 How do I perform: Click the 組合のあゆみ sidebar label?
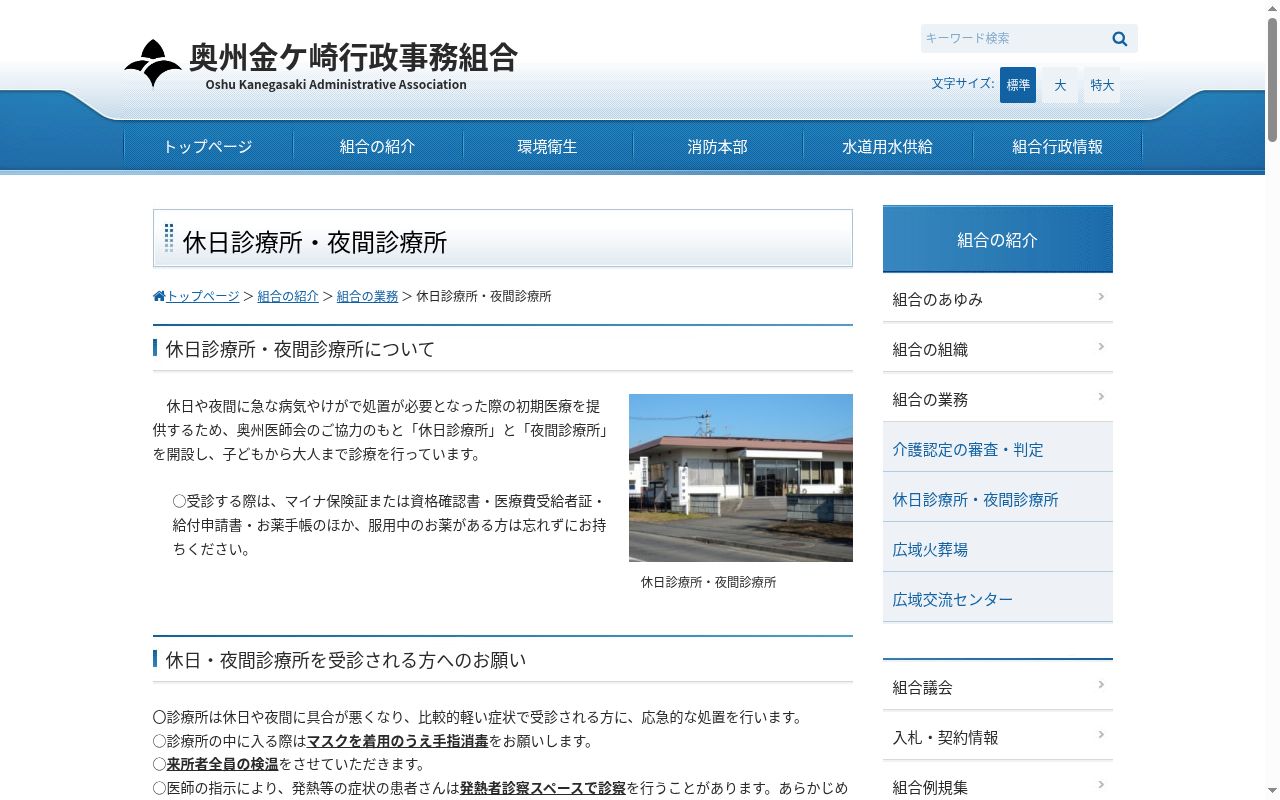[x=938, y=299]
